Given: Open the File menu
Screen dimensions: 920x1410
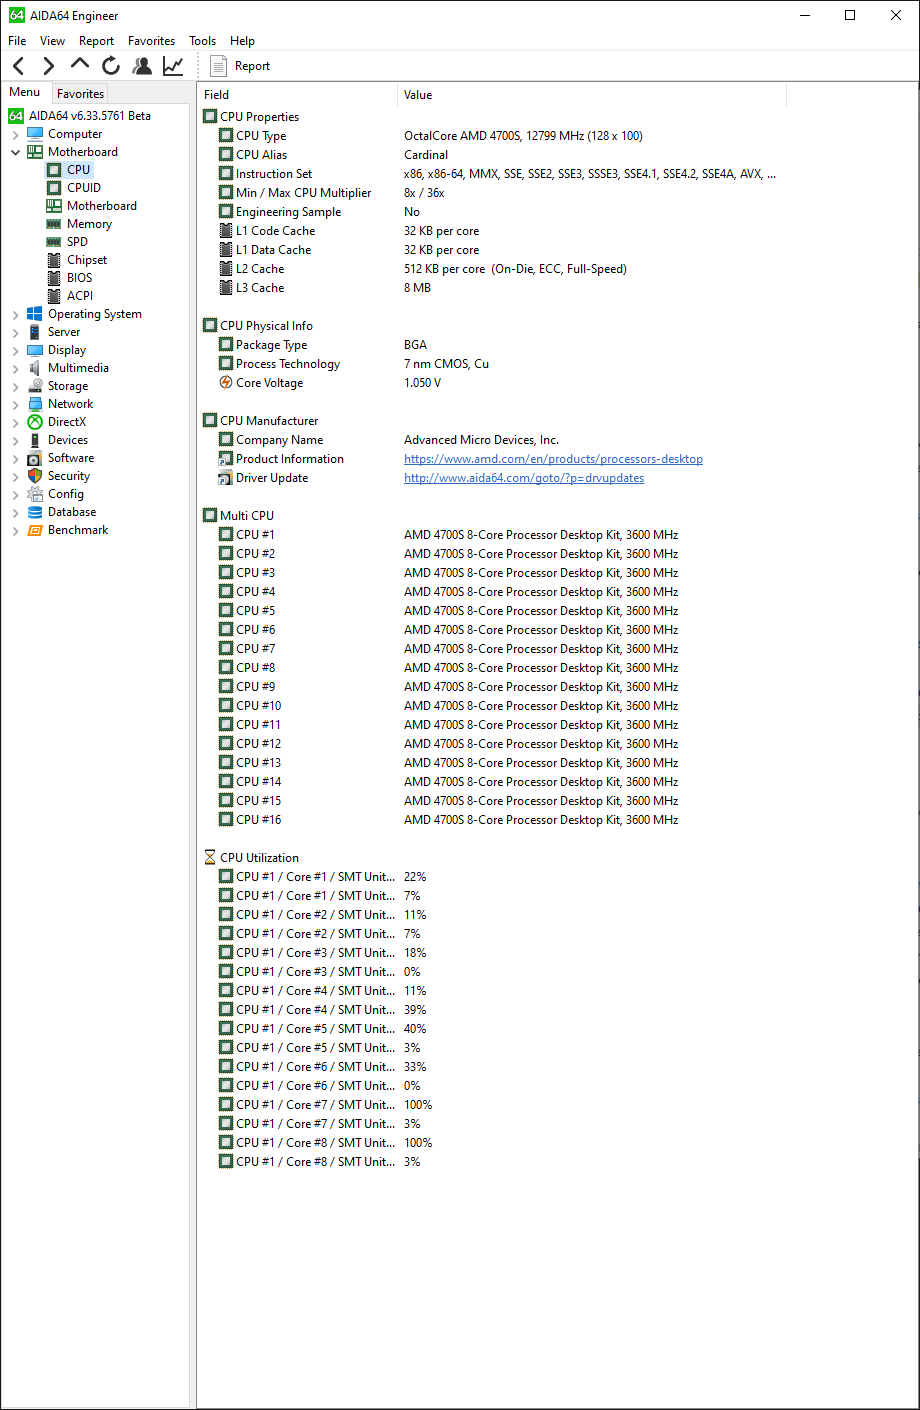Looking at the screenshot, I should (17, 41).
